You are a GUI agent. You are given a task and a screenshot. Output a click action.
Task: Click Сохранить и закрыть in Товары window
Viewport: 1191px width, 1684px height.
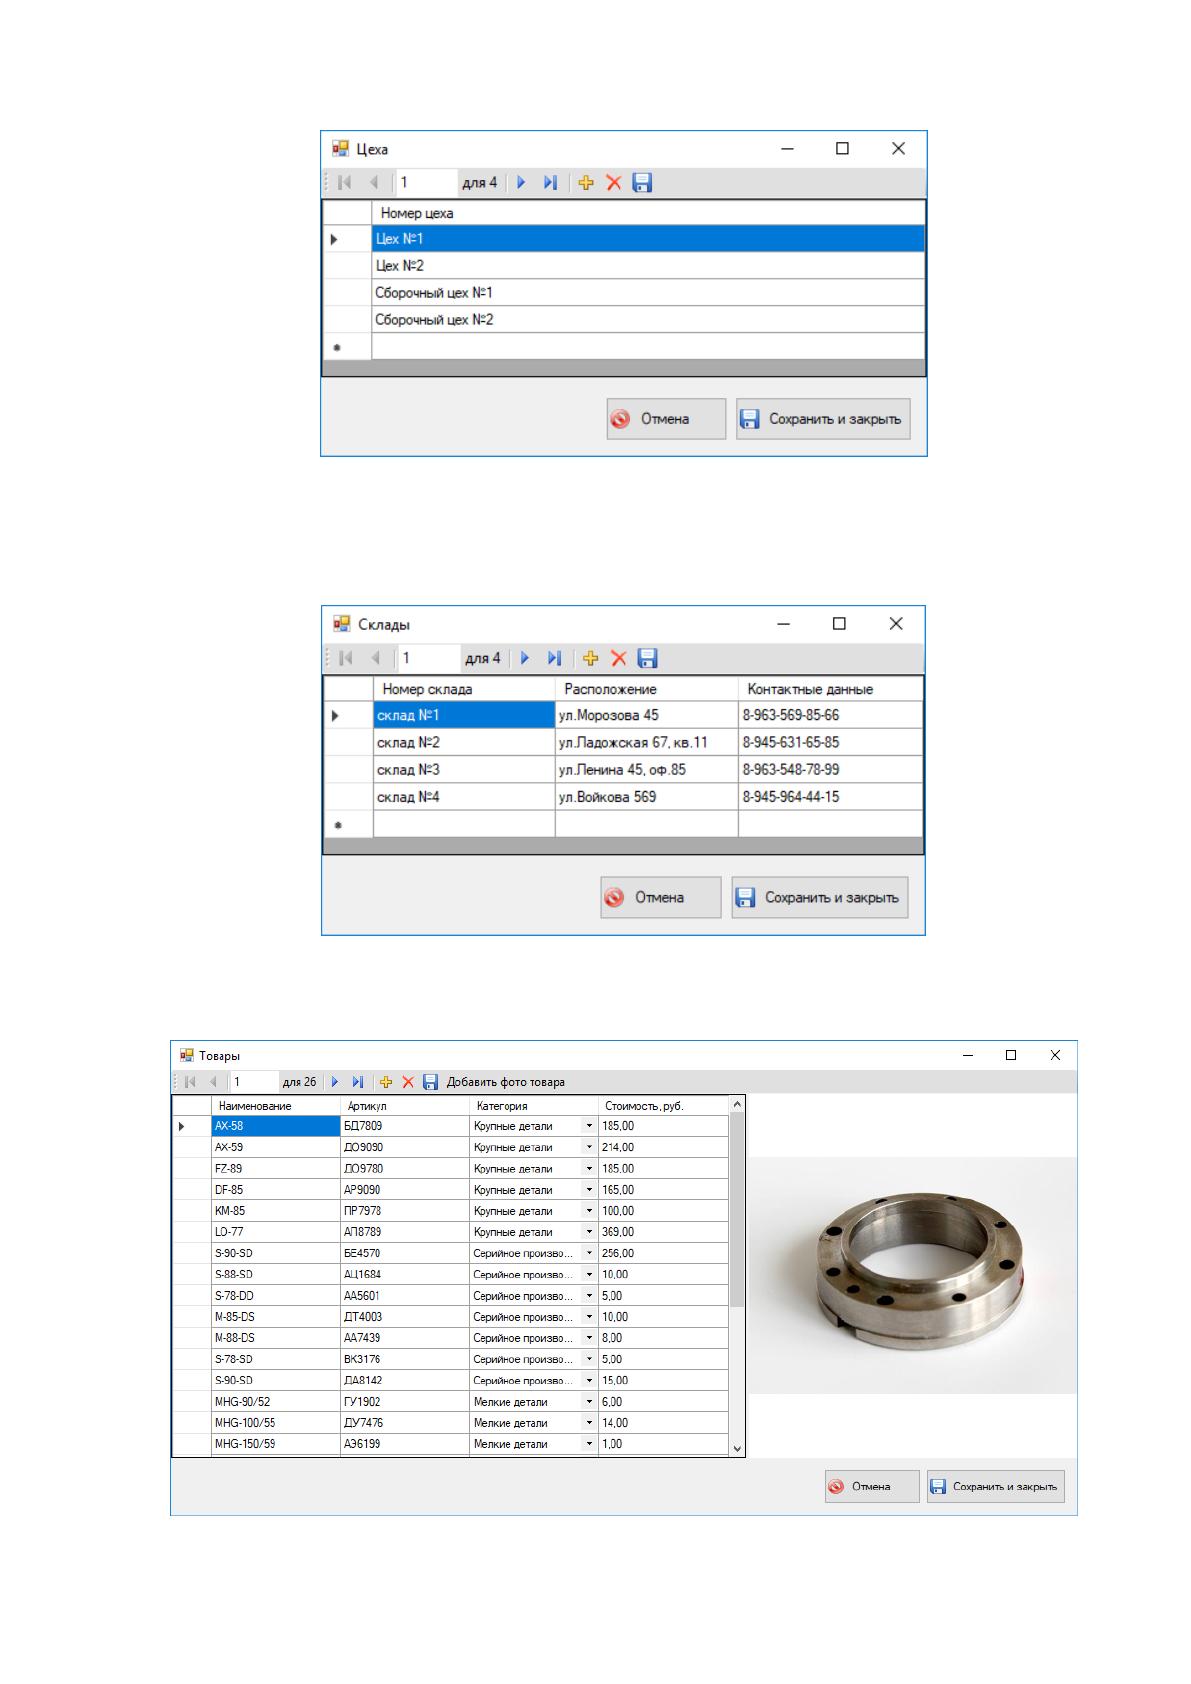[996, 1487]
